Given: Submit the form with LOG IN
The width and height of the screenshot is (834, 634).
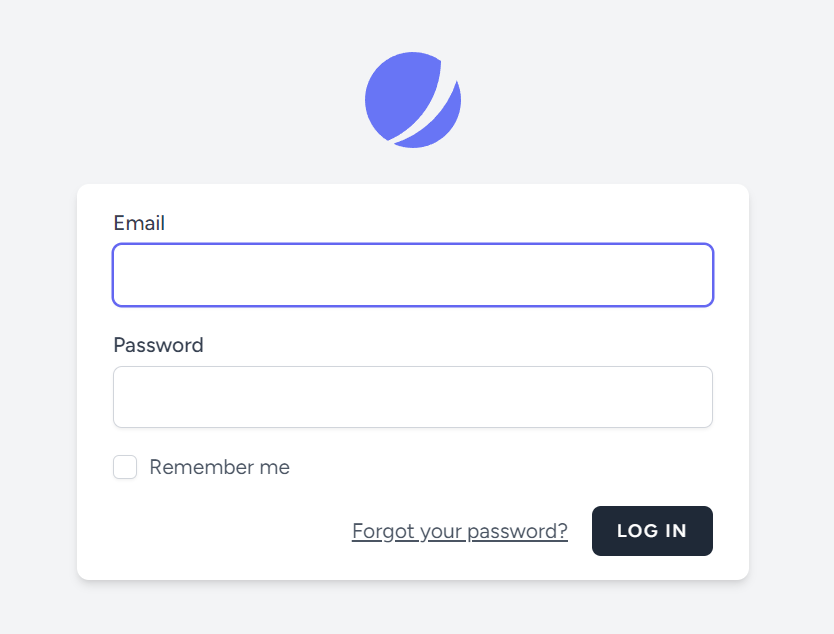Looking at the screenshot, I should point(652,531).
